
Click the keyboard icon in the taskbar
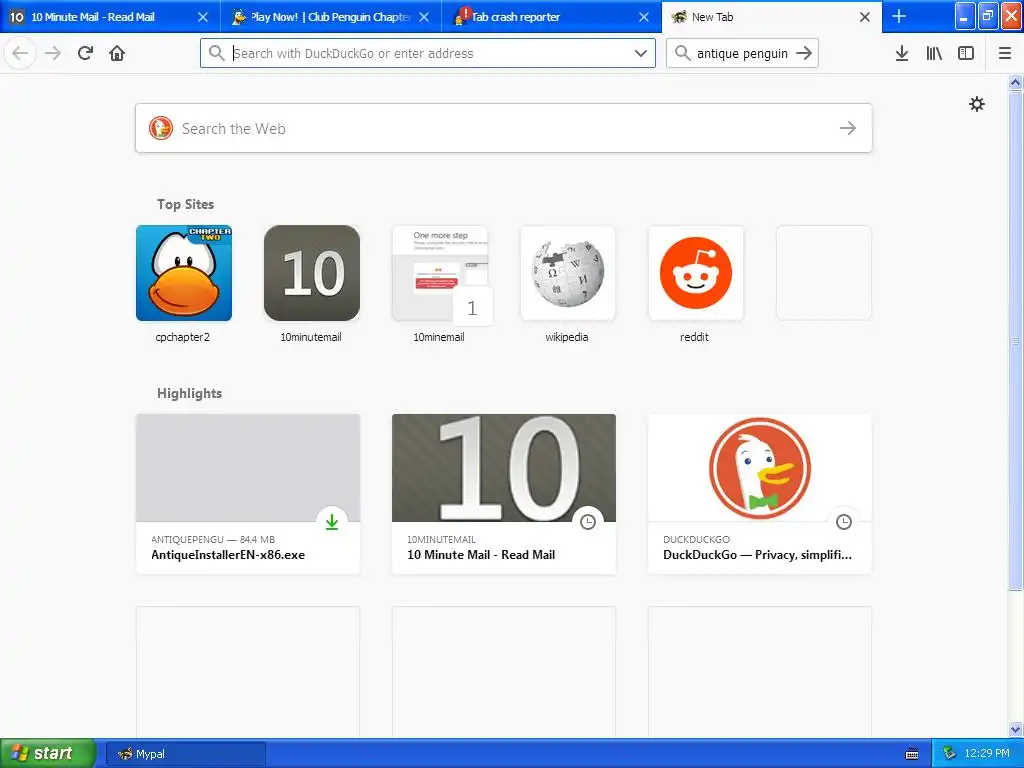[x=912, y=754]
